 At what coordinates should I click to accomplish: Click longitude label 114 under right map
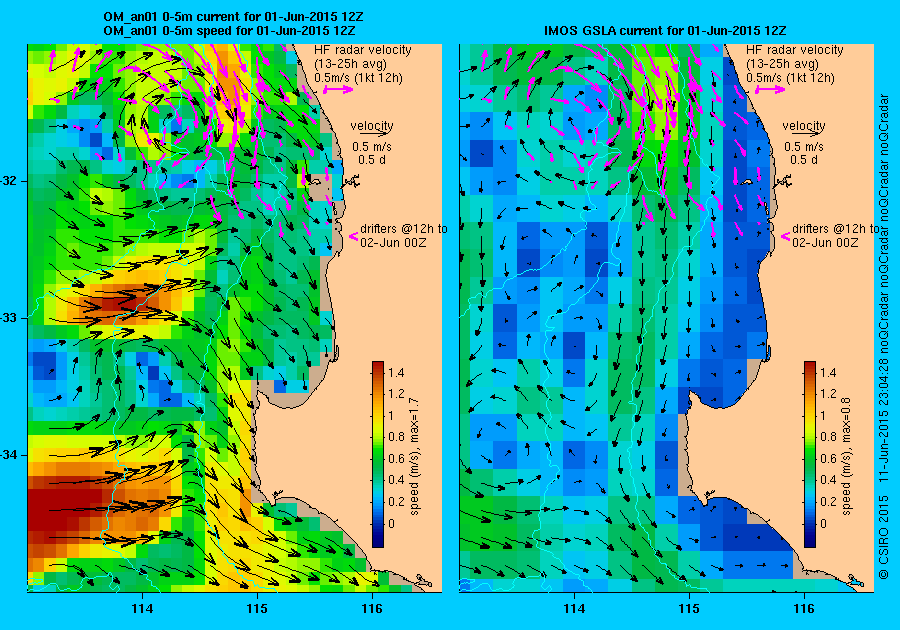point(574,609)
